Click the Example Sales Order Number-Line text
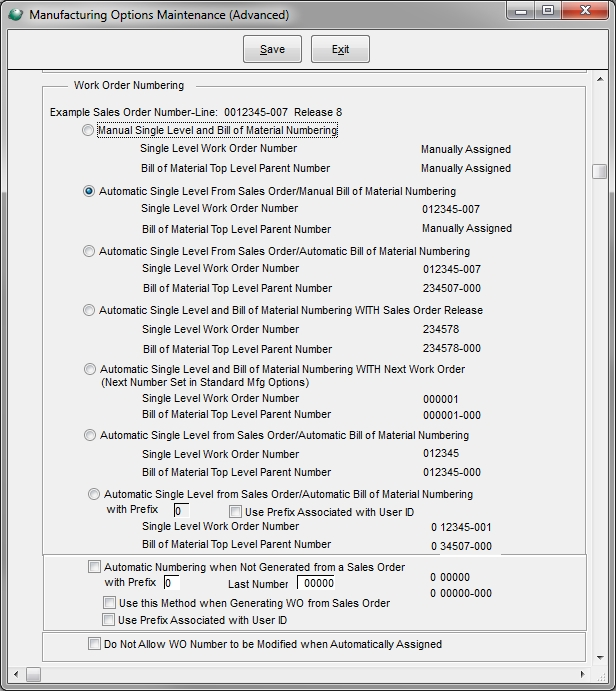 [196, 112]
